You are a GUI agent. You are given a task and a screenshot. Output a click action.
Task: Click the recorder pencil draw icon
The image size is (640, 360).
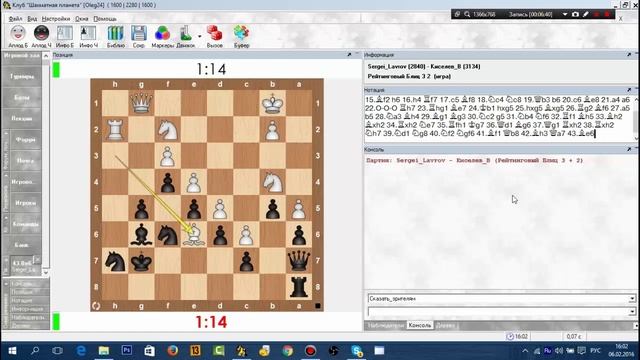pyautogui.click(x=586, y=14)
